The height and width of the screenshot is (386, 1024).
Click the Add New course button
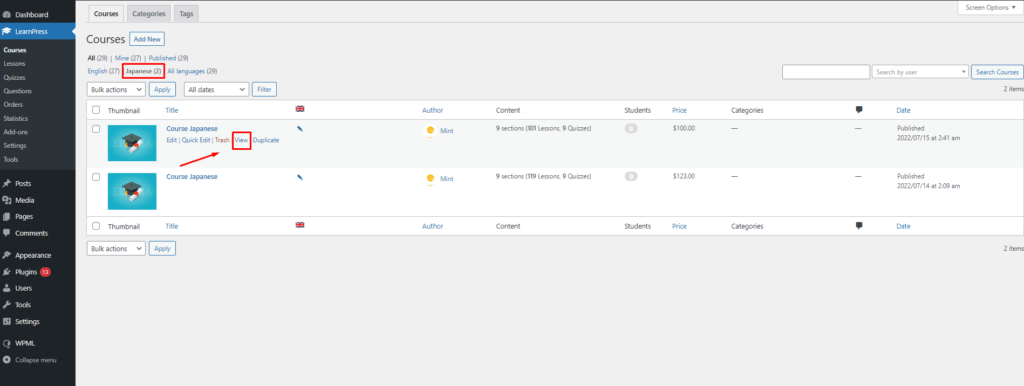[147, 39]
